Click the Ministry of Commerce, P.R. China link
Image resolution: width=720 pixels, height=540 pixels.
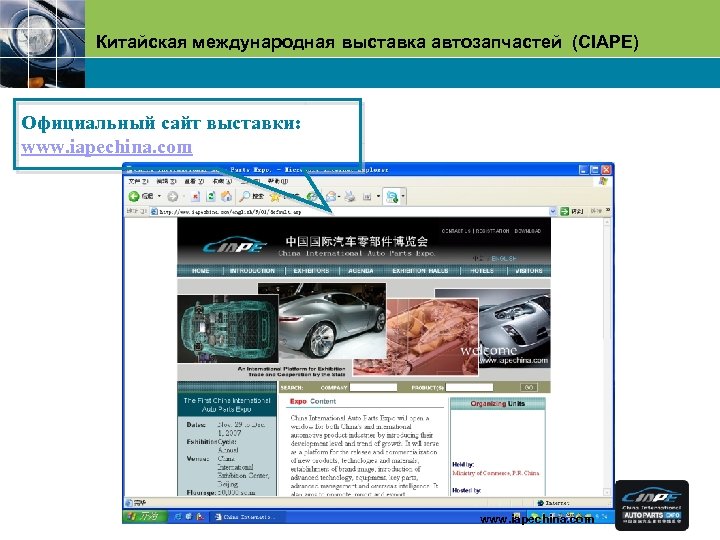(x=496, y=473)
